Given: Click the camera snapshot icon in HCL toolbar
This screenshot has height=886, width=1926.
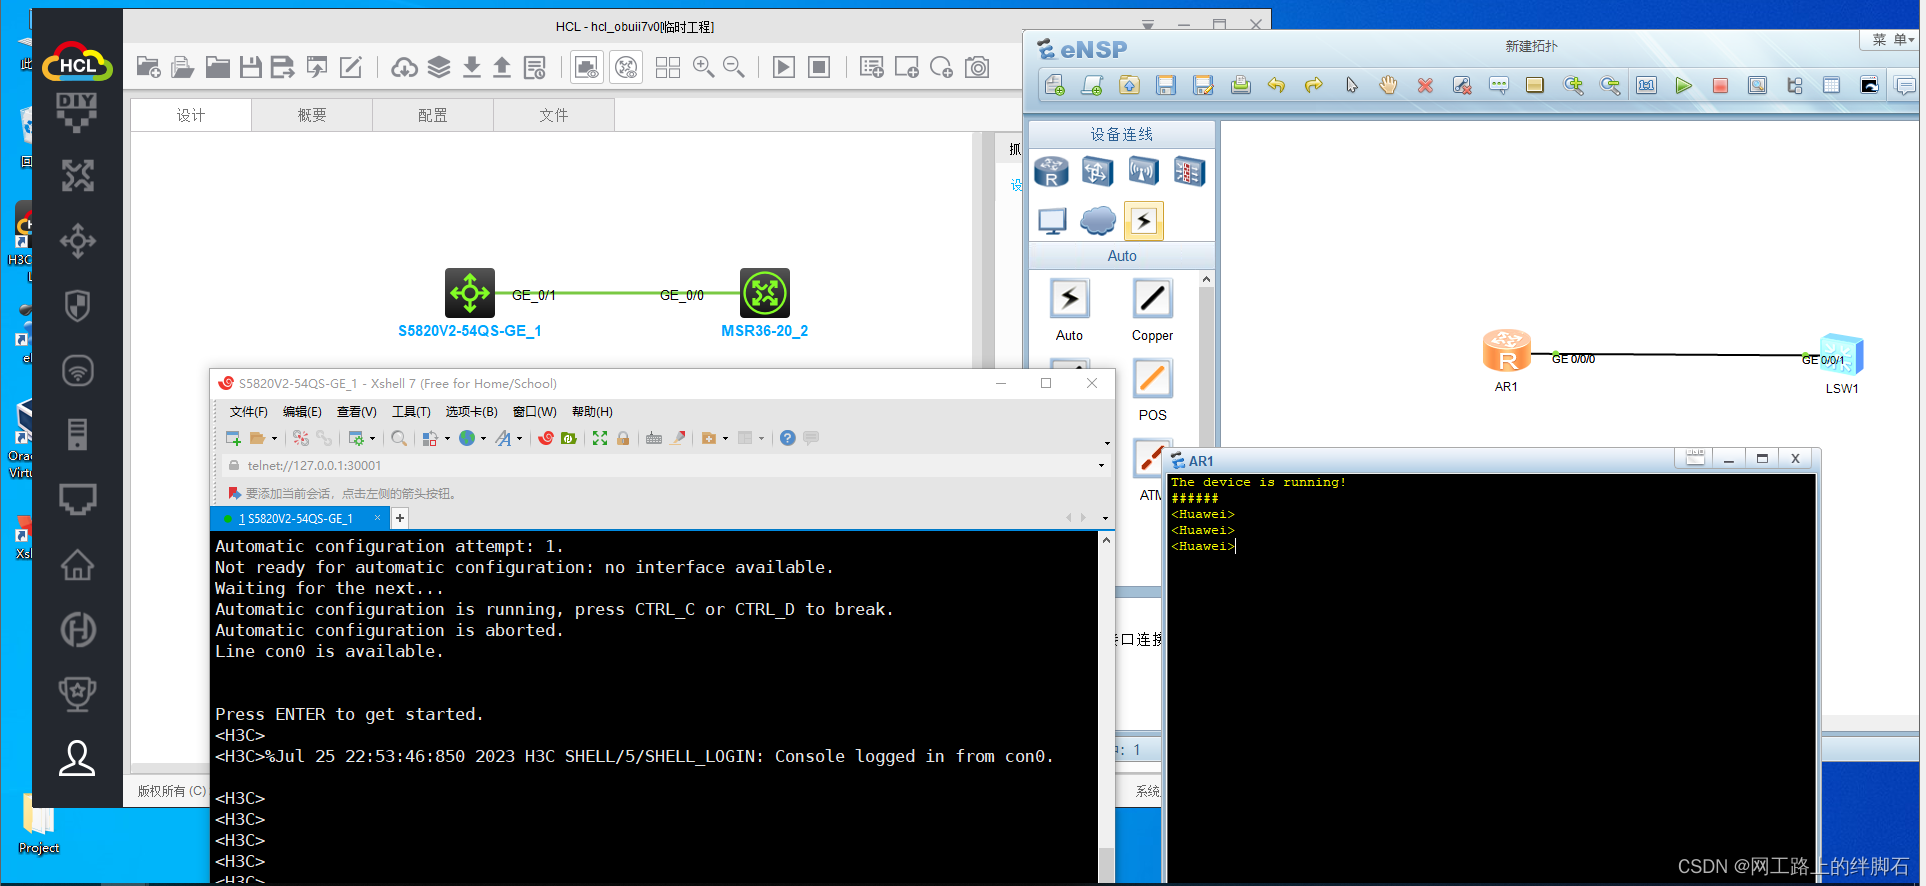Looking at the screenshot, I should pos(977,67).
